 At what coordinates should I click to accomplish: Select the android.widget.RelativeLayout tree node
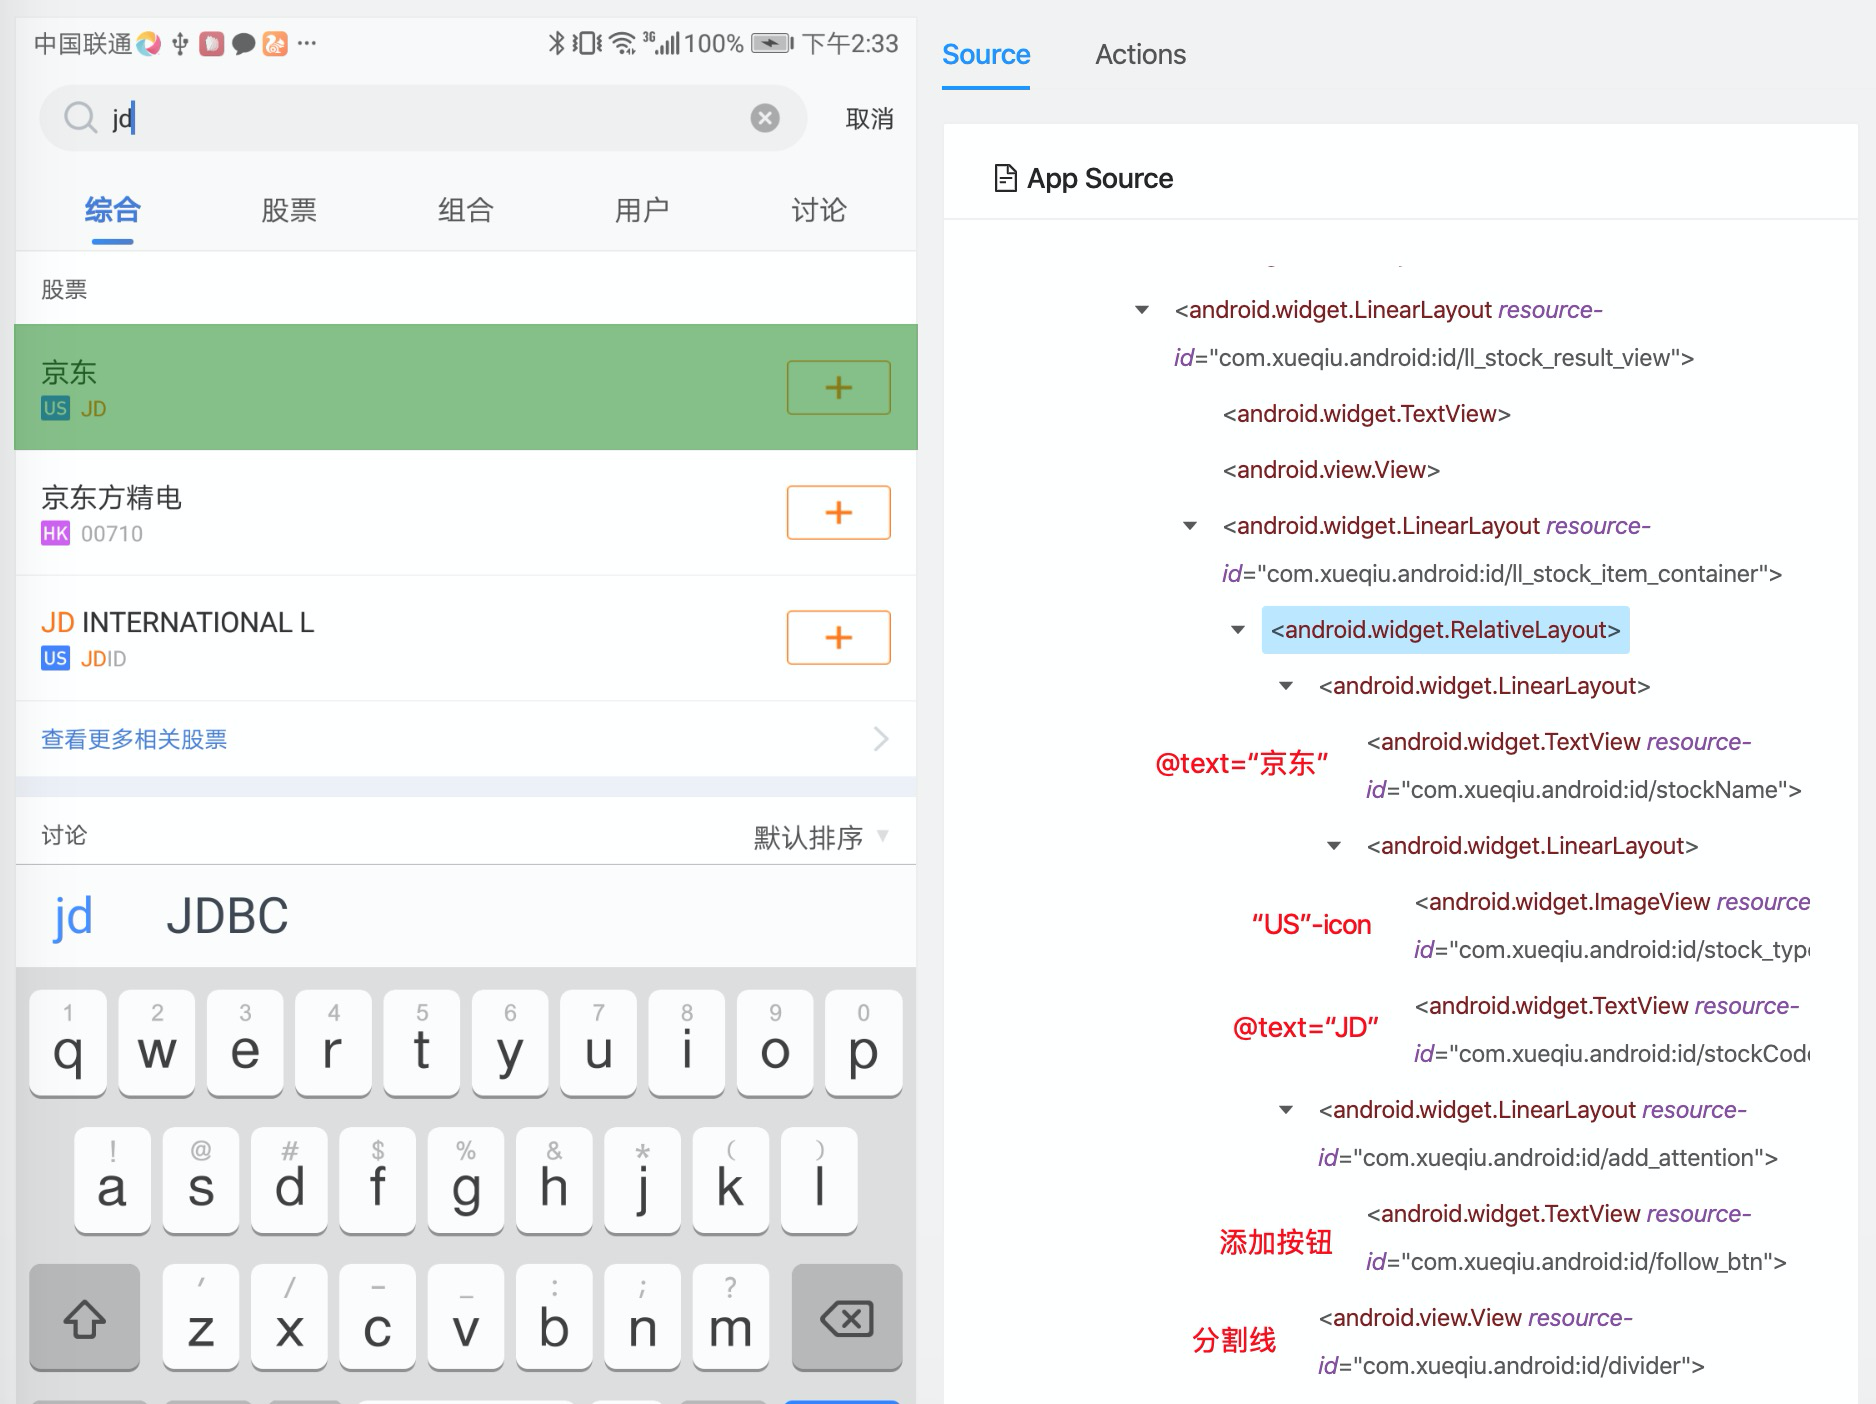point(1445,630)
